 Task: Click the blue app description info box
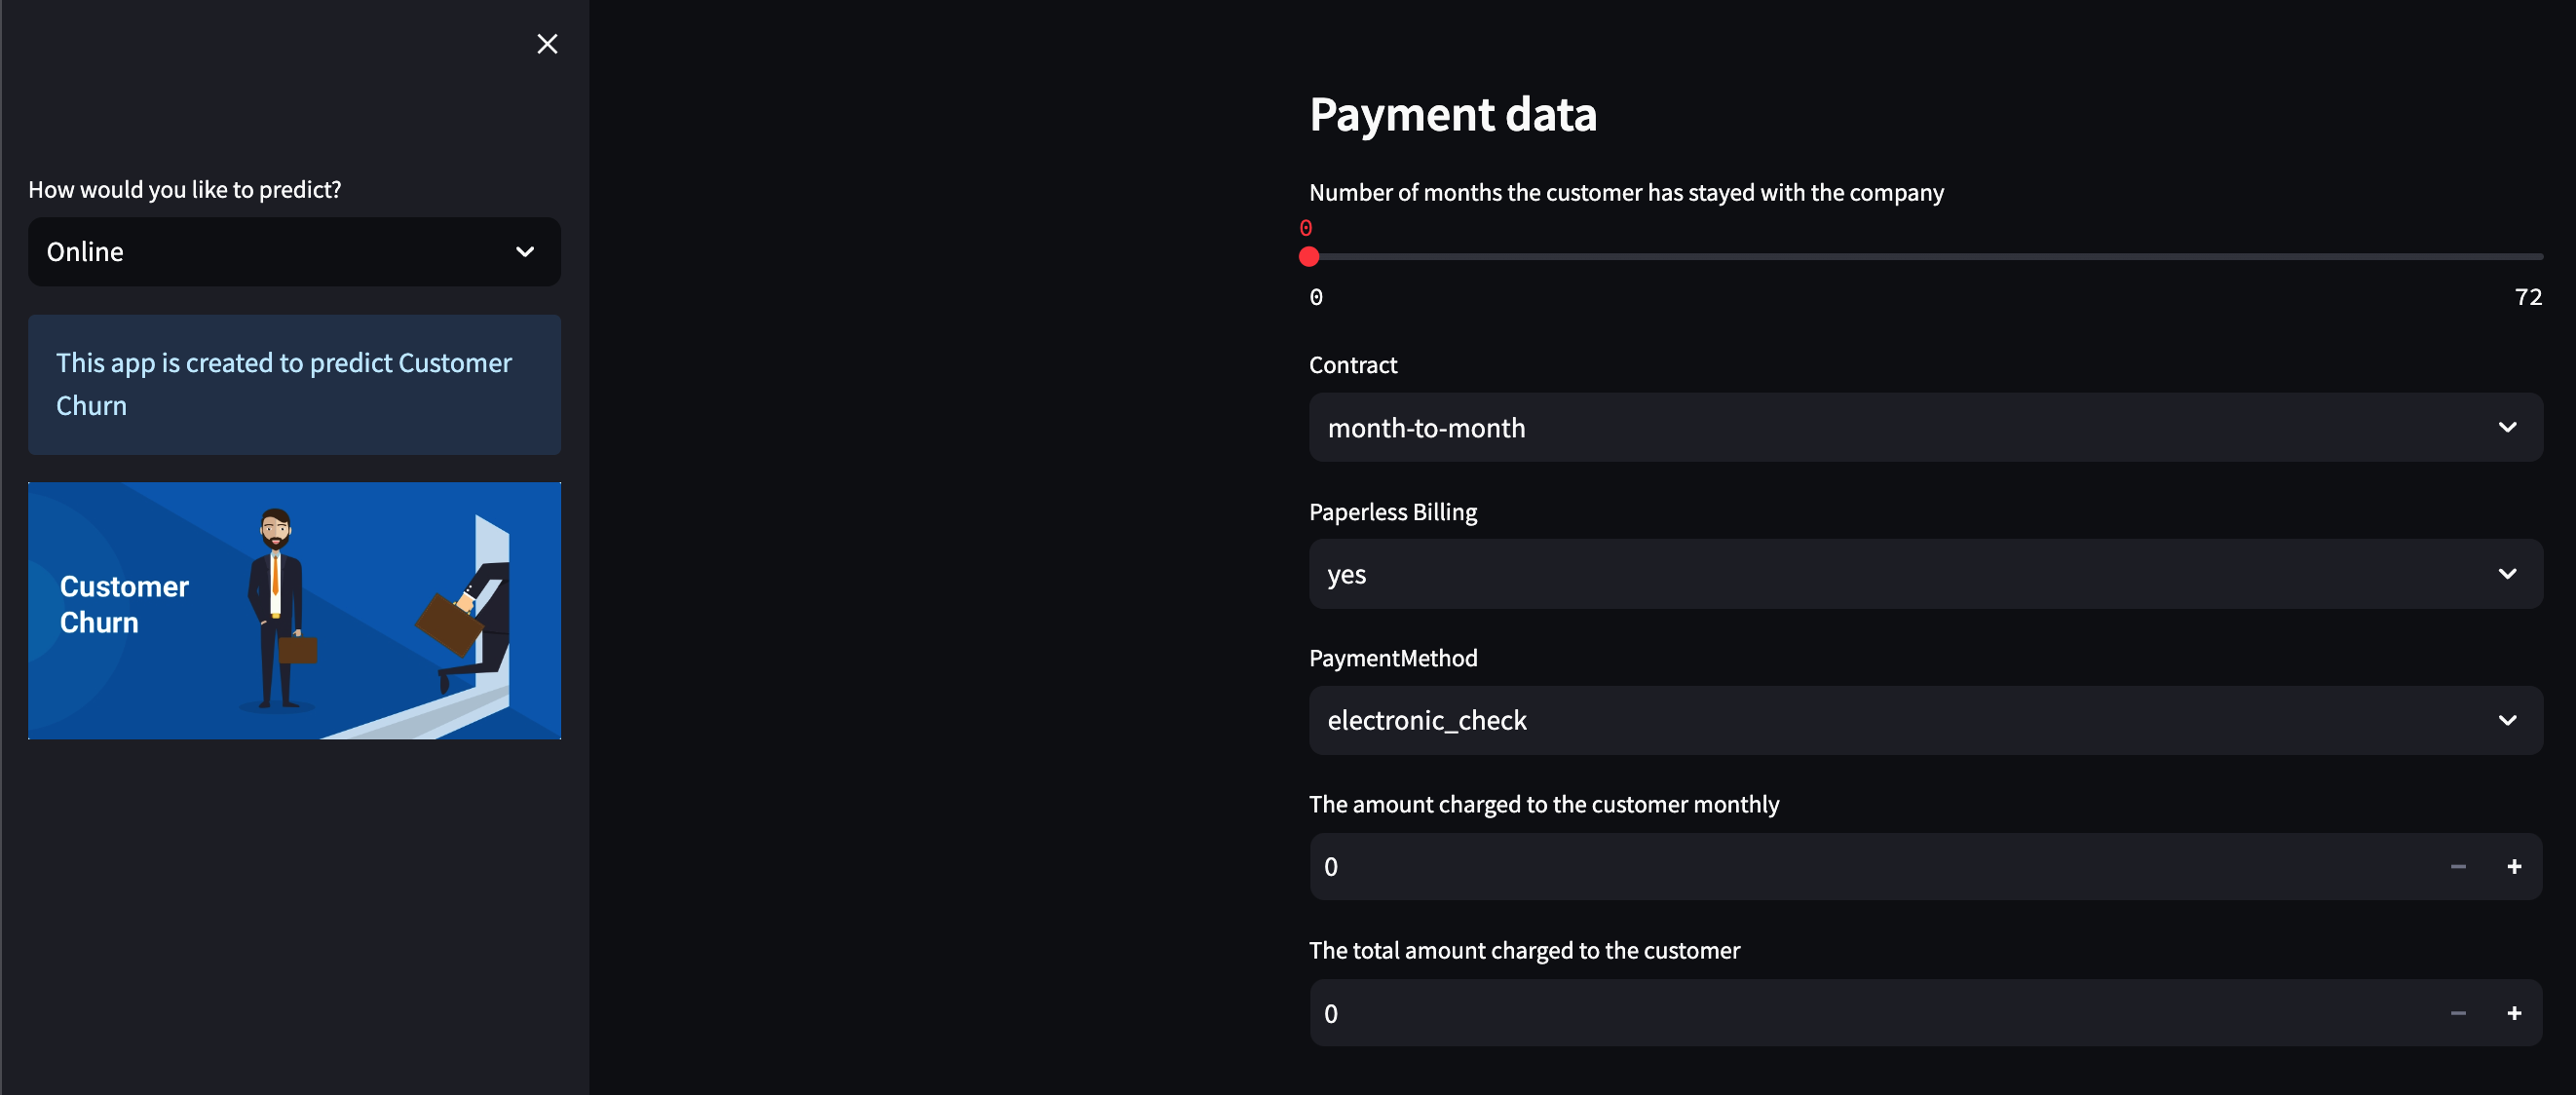[294, 384]
